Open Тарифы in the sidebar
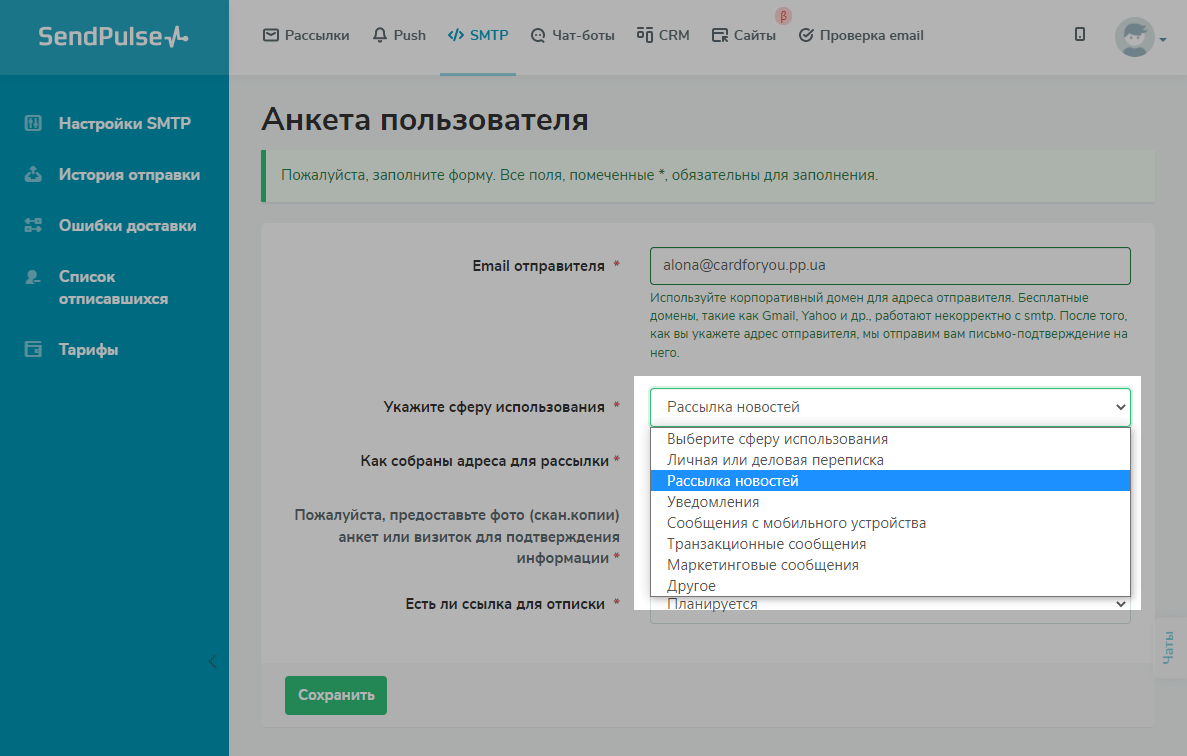1187x756 pixels. pos(88,350)
